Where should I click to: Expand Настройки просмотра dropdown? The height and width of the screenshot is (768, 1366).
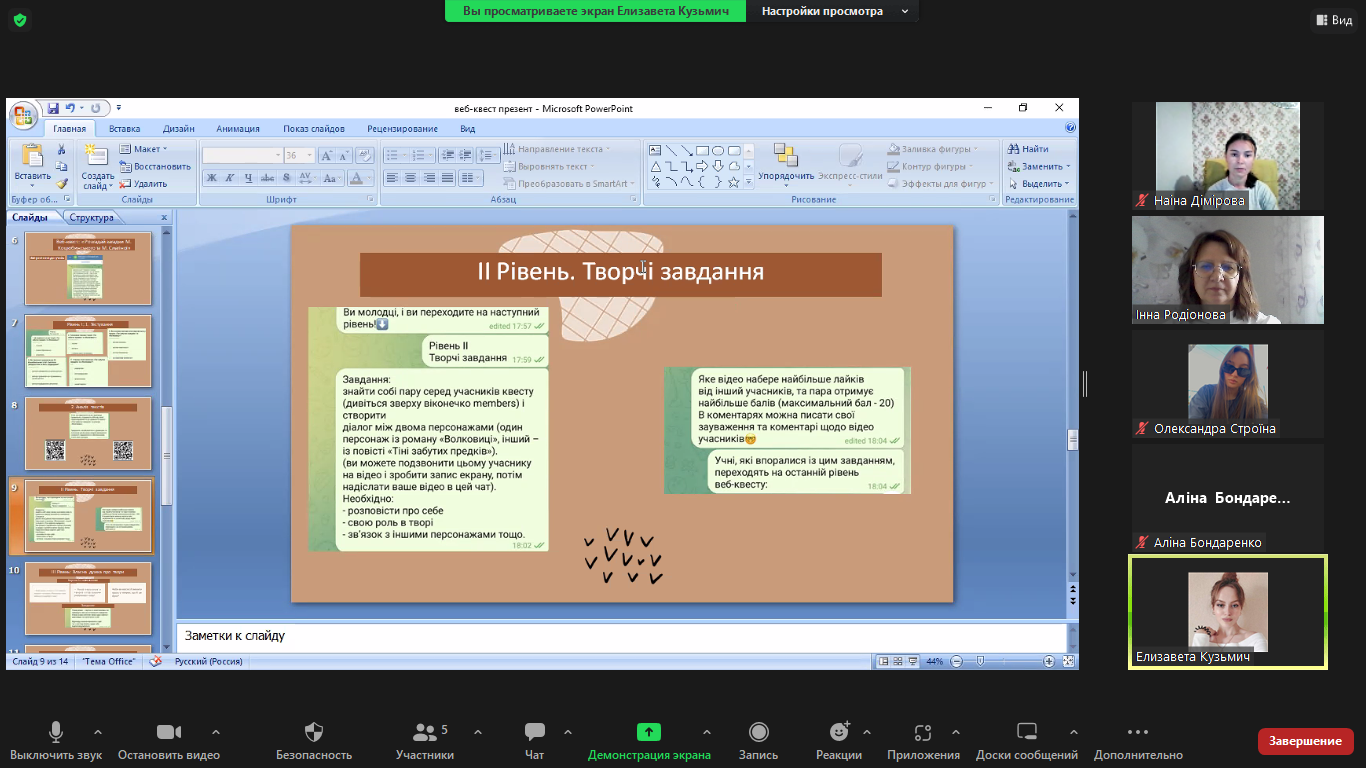835,11
